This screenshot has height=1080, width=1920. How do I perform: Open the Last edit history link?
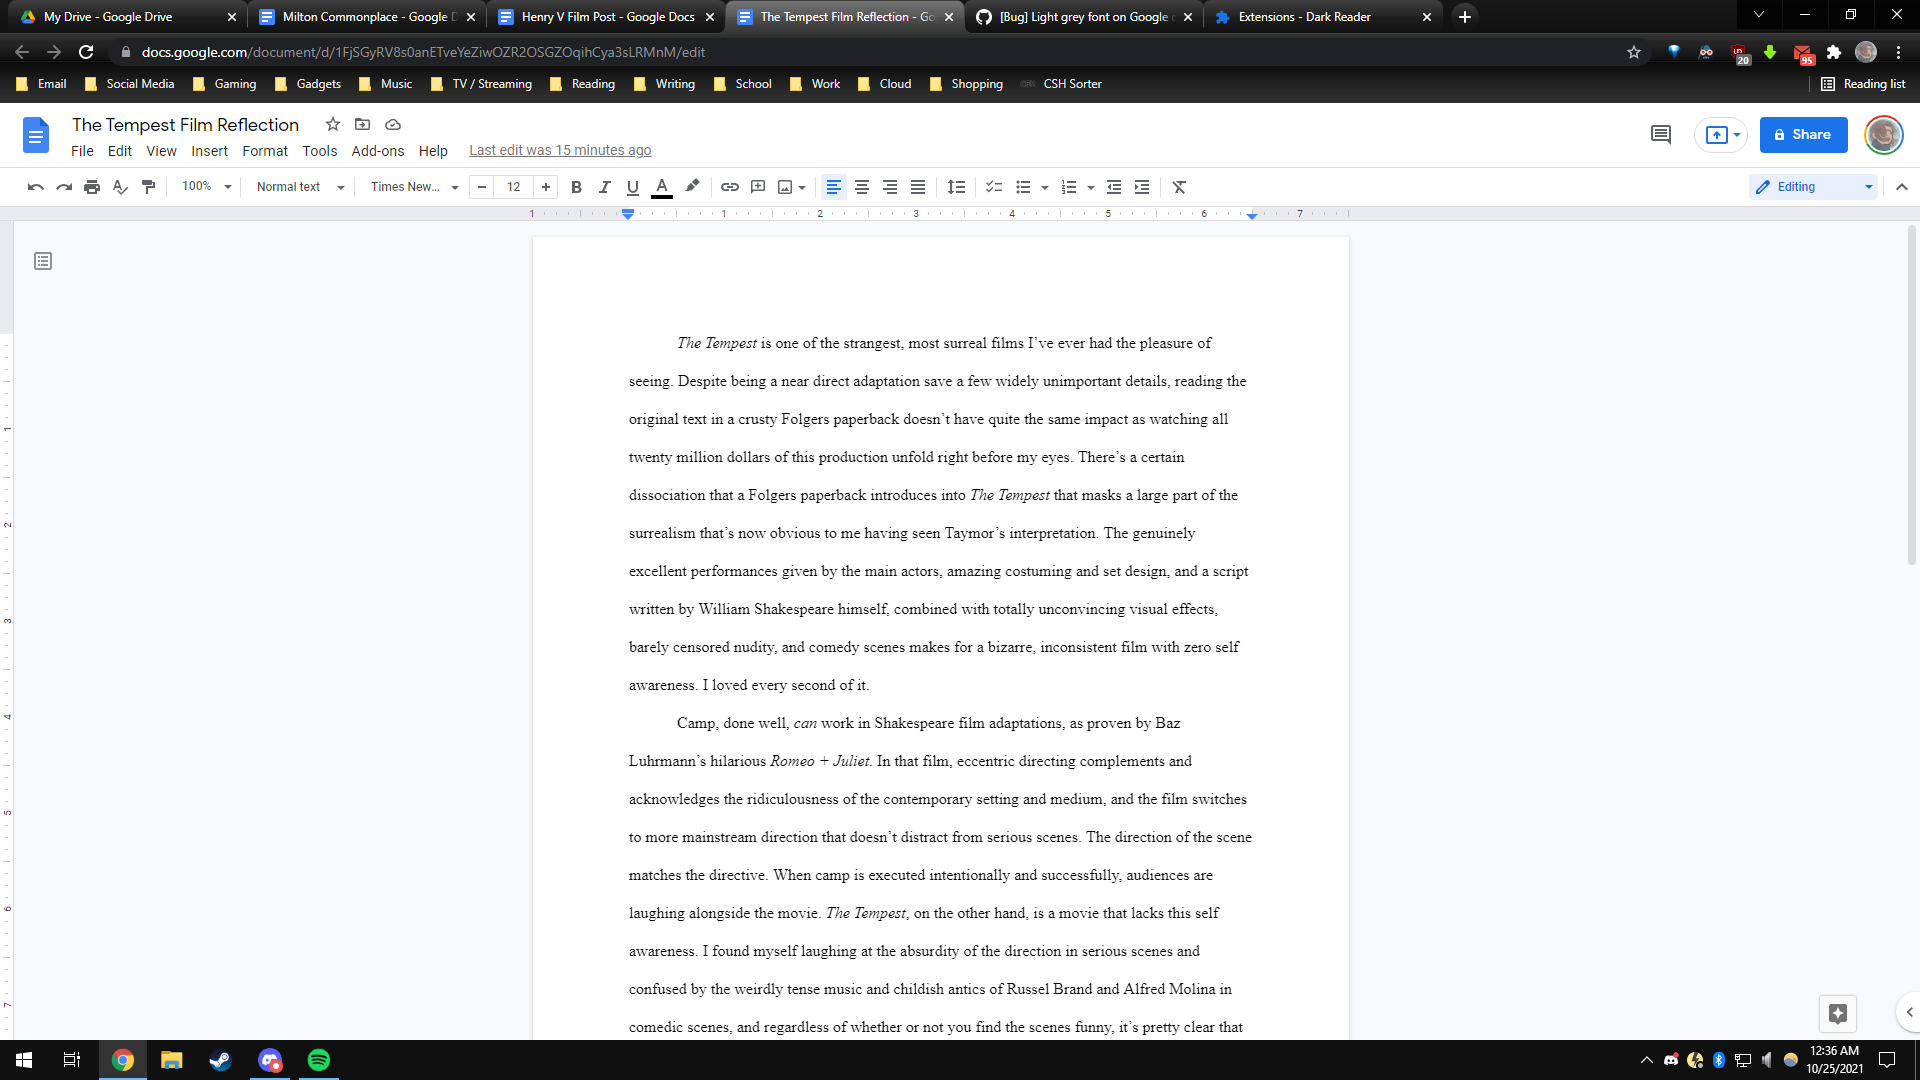coord(560,150)
